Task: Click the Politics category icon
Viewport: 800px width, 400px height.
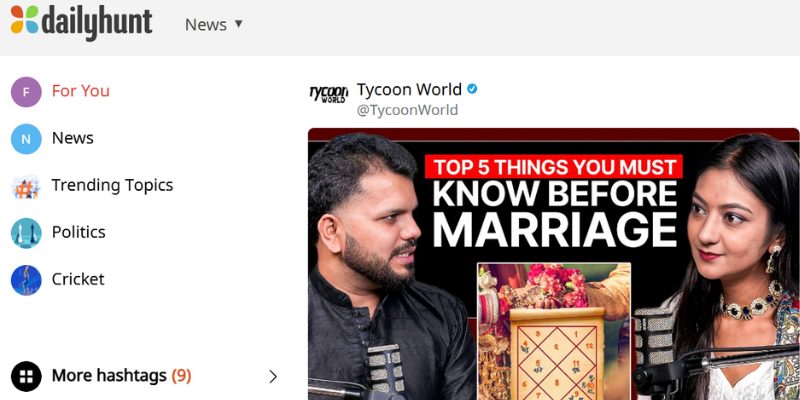Action: tap(26, 233)
